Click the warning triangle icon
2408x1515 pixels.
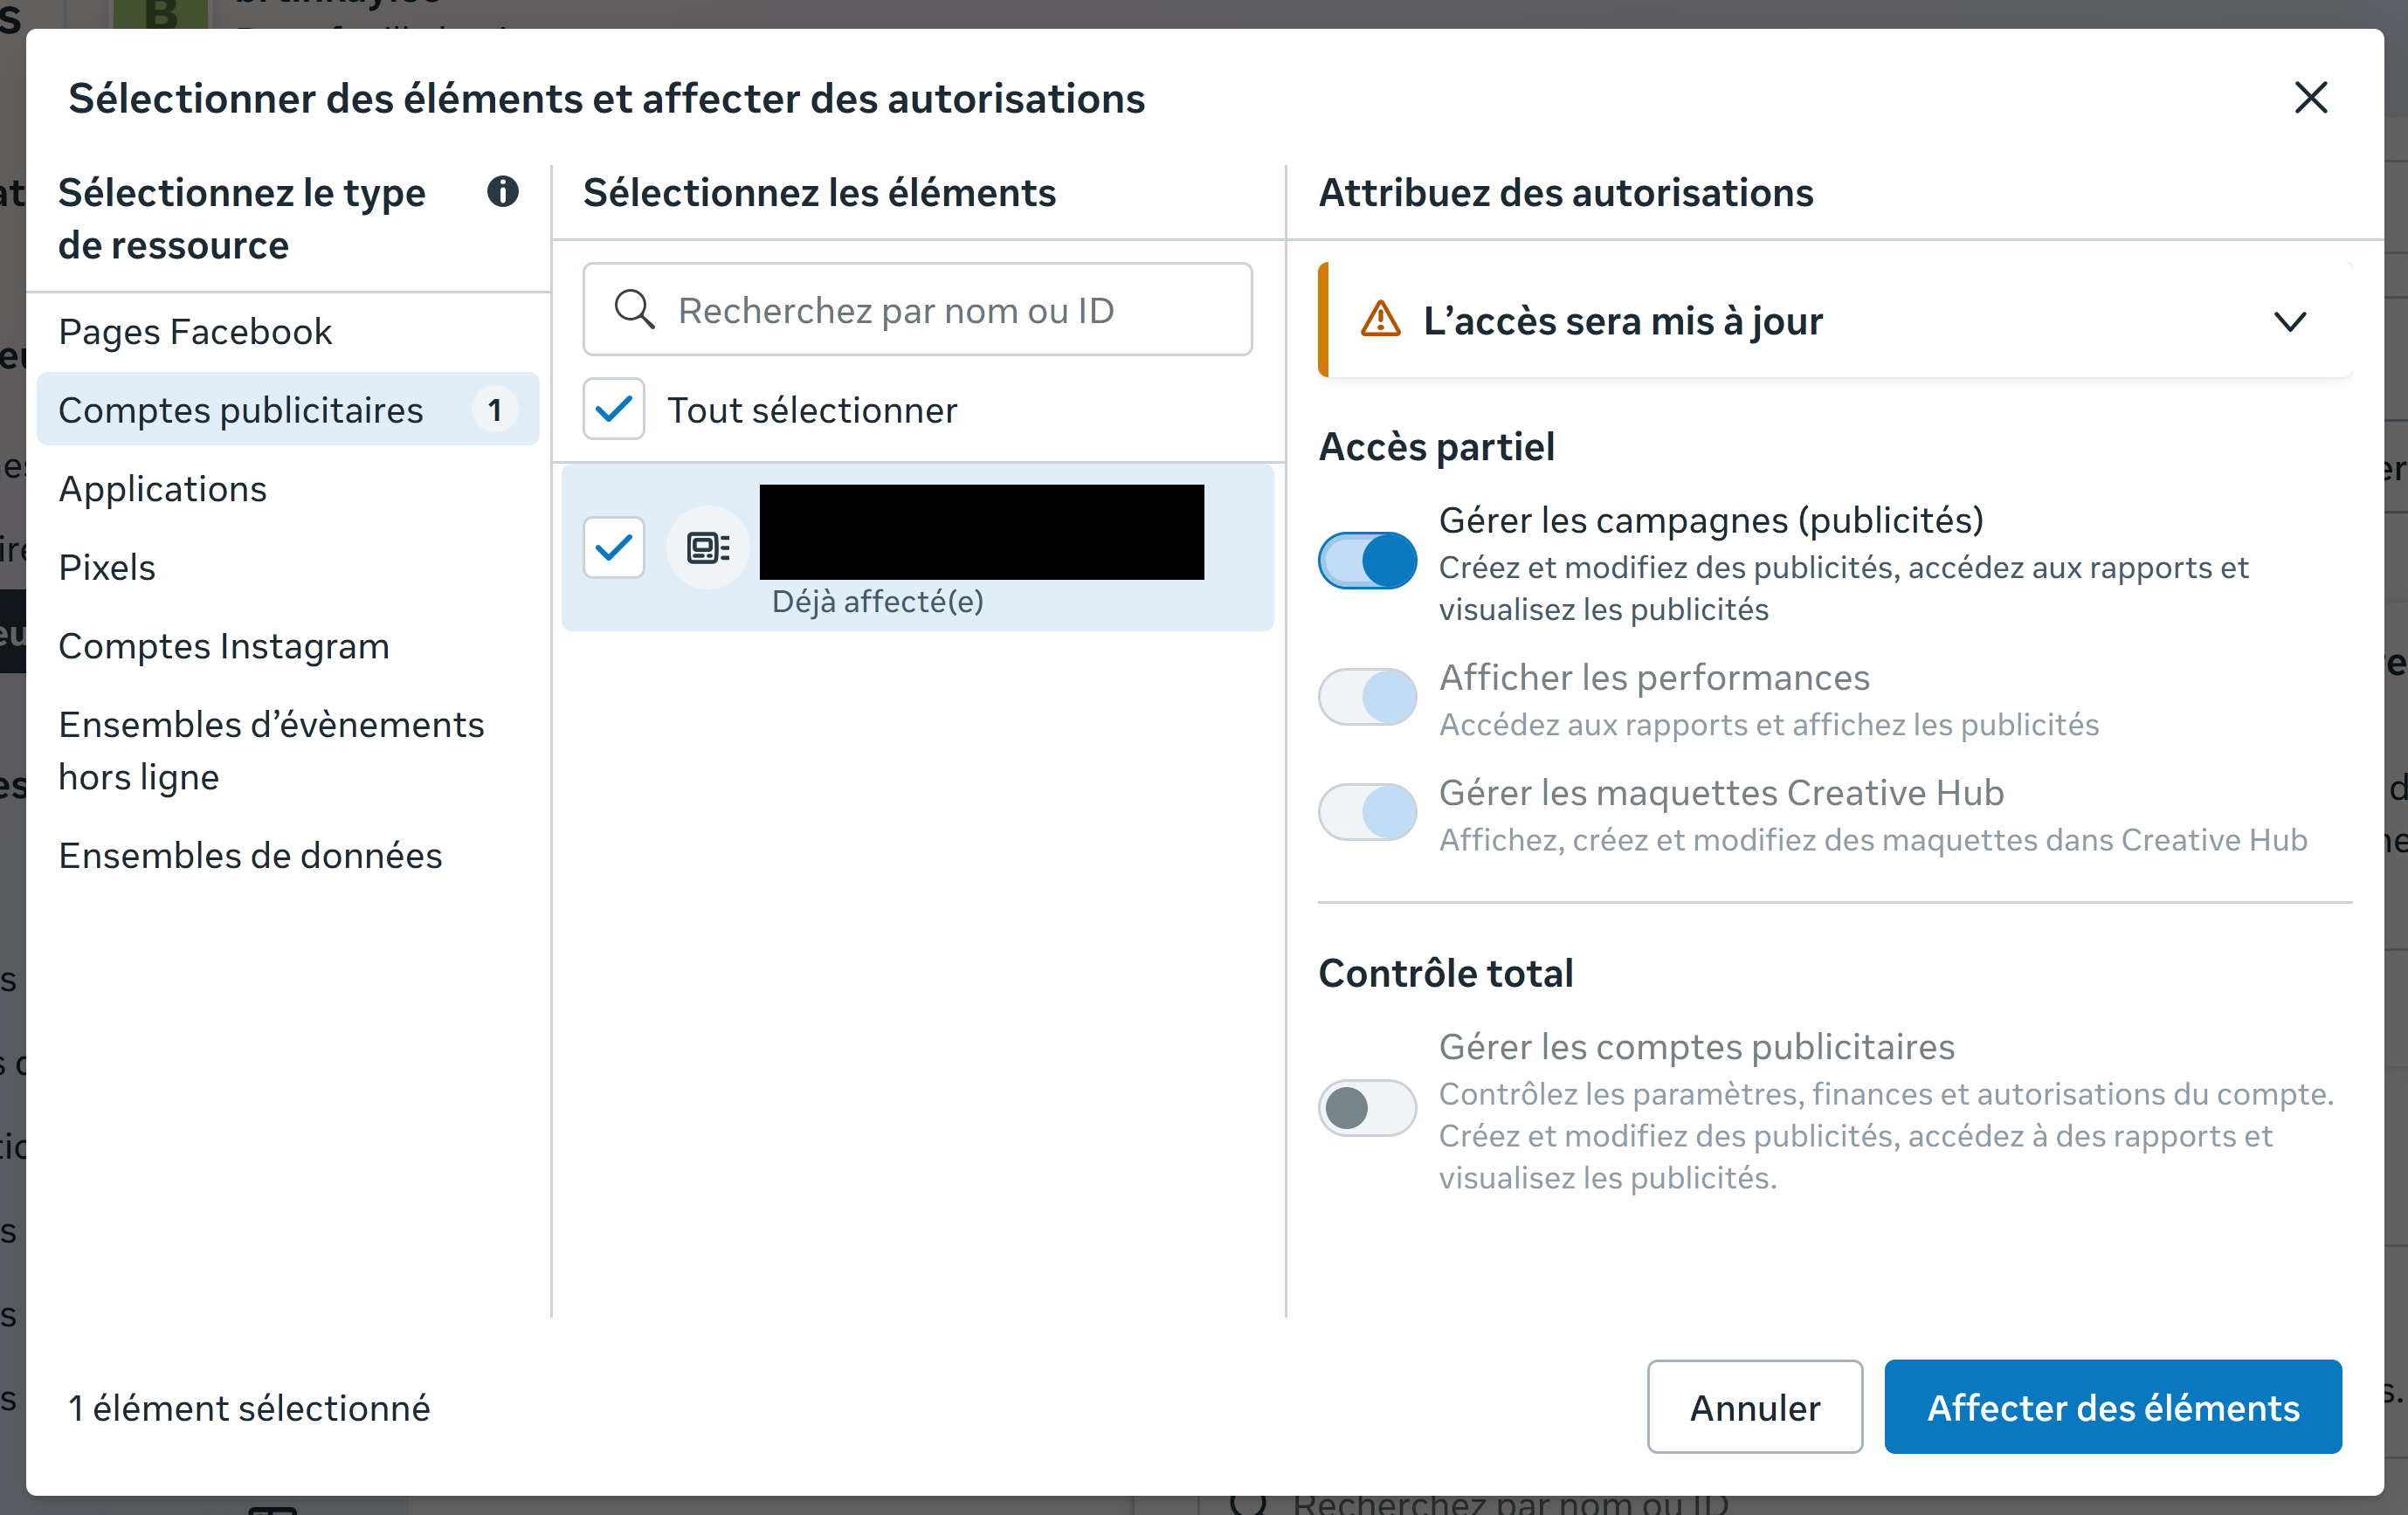(x=1381, y=320)
